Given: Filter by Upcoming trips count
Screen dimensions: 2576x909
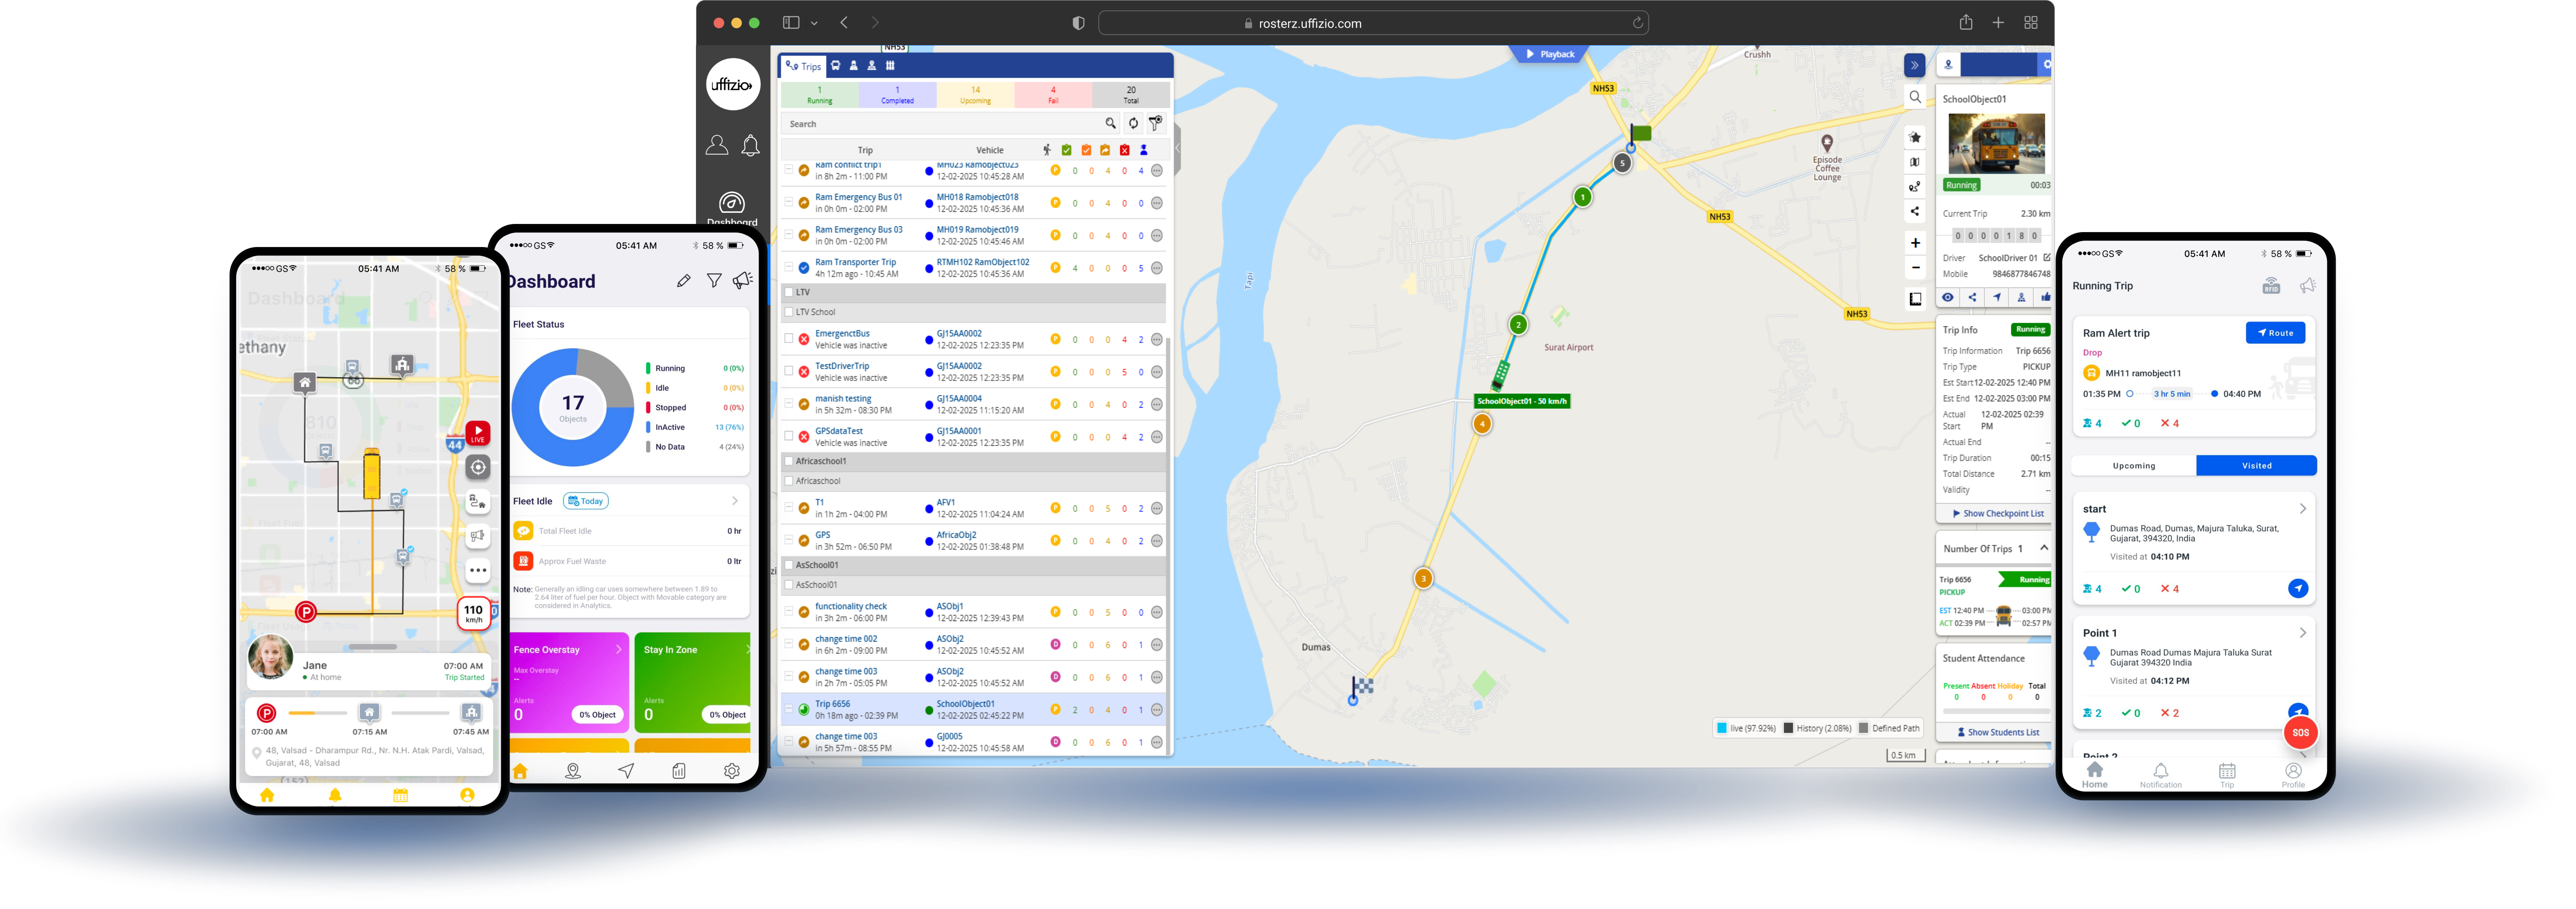Looking at the screenshot, I should (x=976, y=95).
